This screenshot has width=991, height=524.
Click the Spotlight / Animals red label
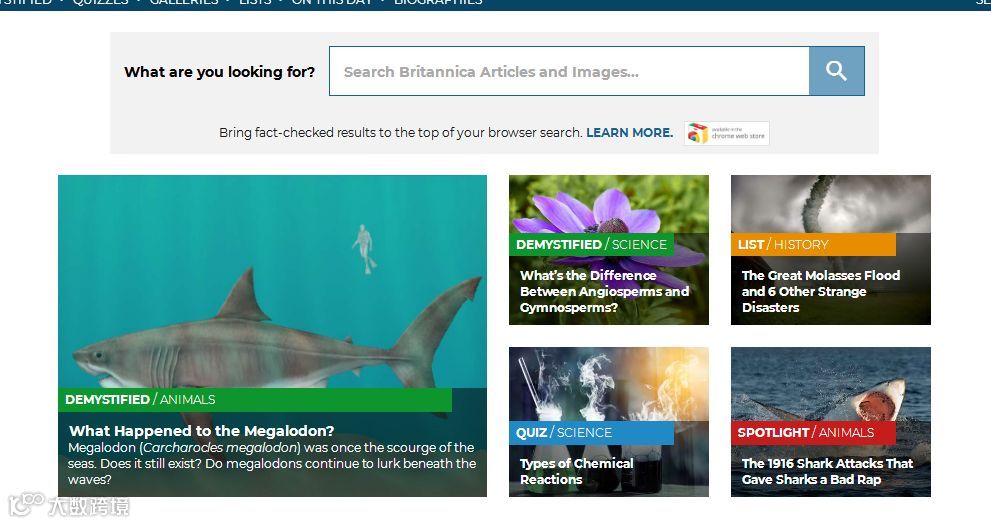click(x=813, y=432)
